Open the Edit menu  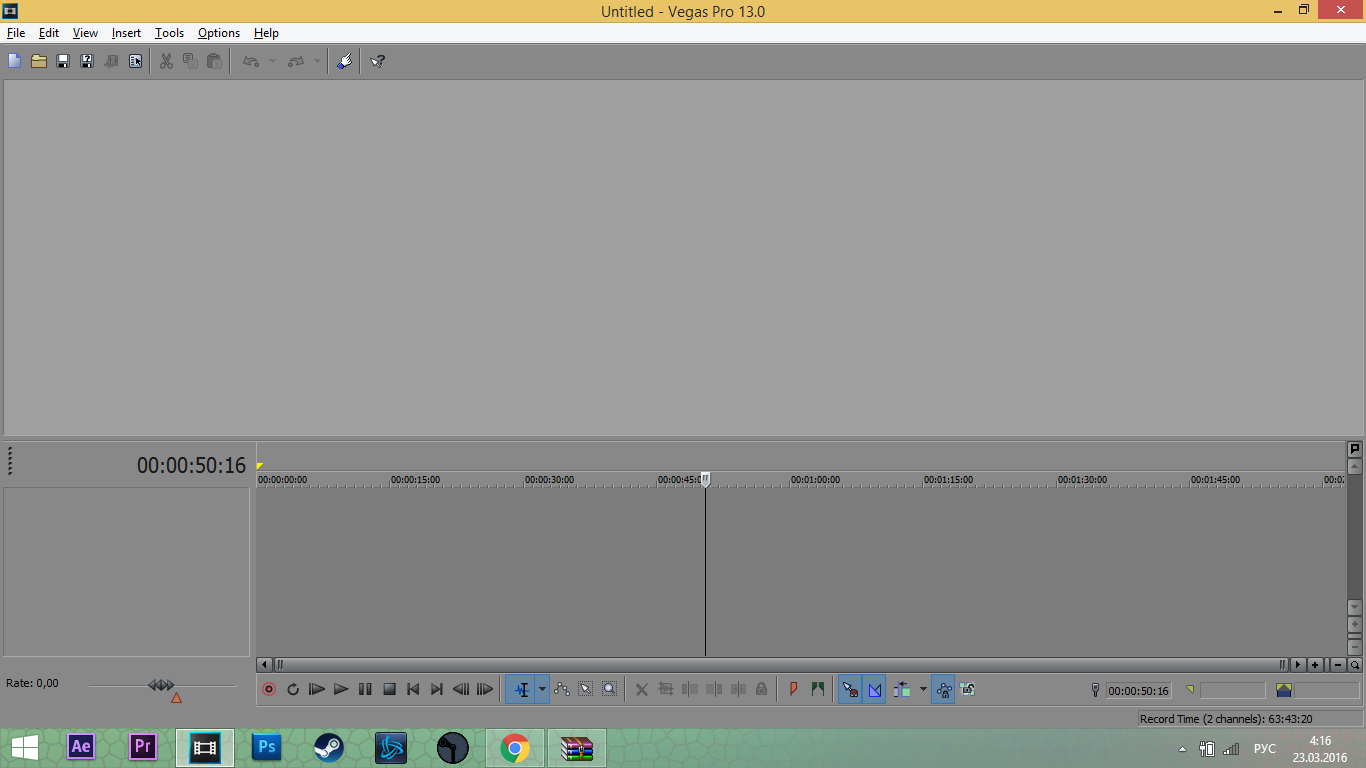(x=49, y=33)
